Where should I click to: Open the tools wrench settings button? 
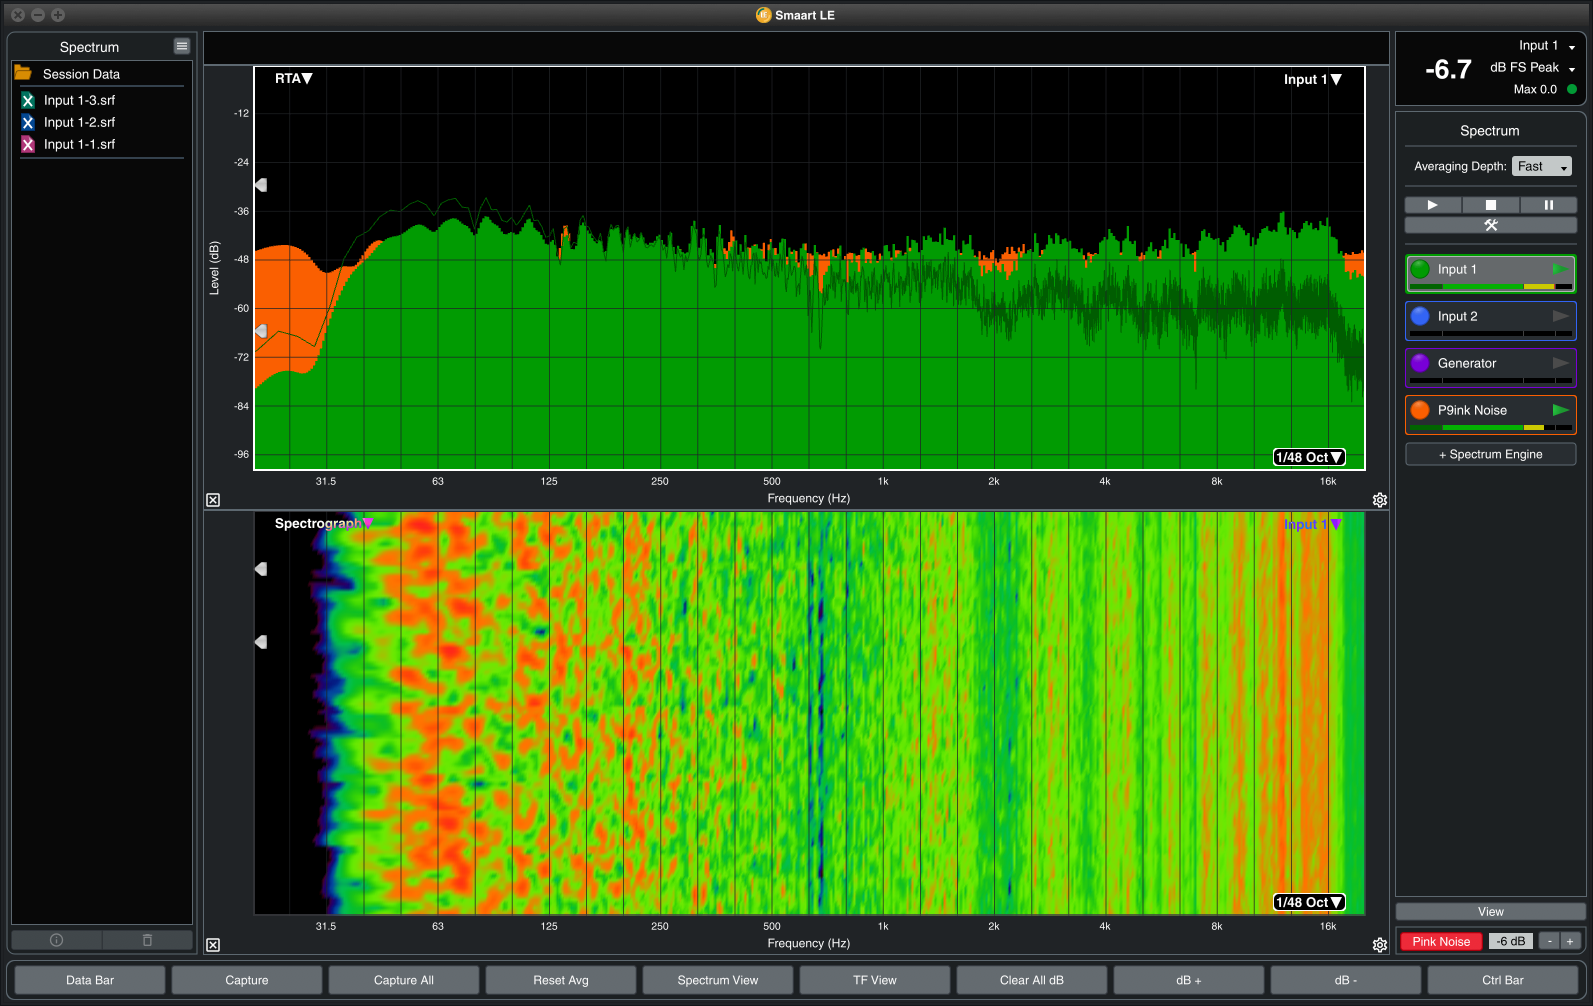[1490, 225]
